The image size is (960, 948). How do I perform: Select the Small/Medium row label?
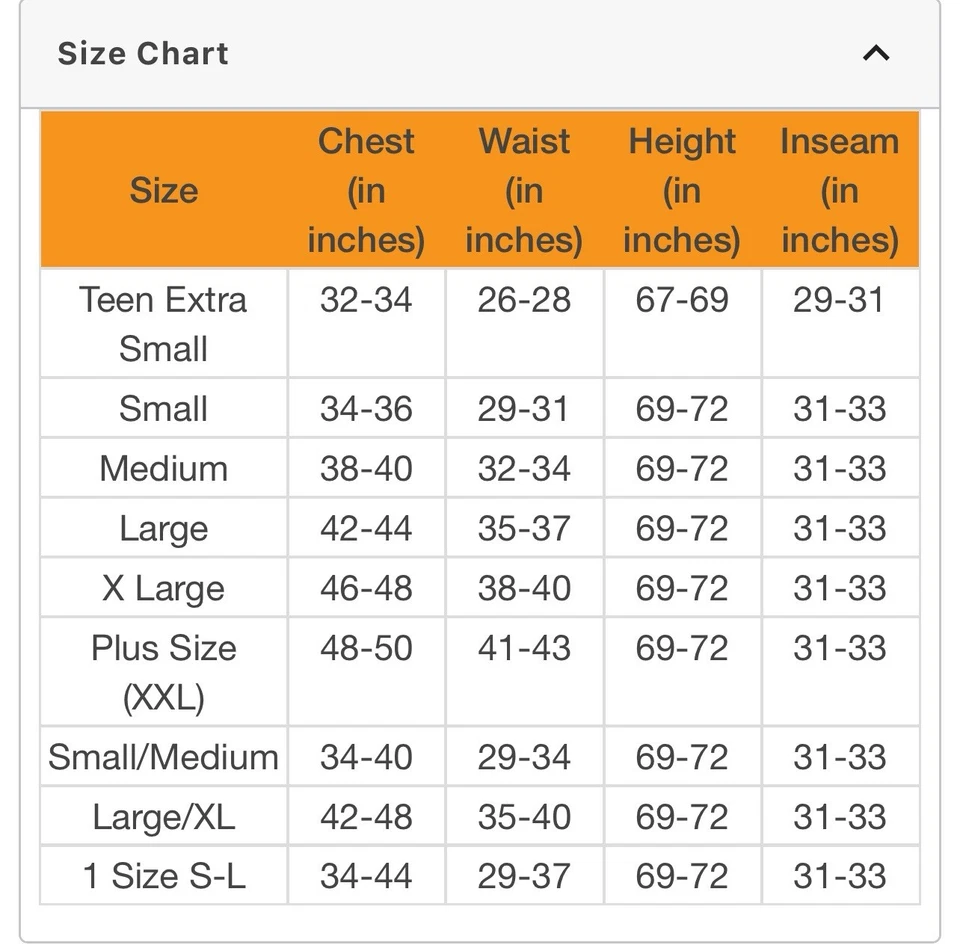tap(163, 757)
